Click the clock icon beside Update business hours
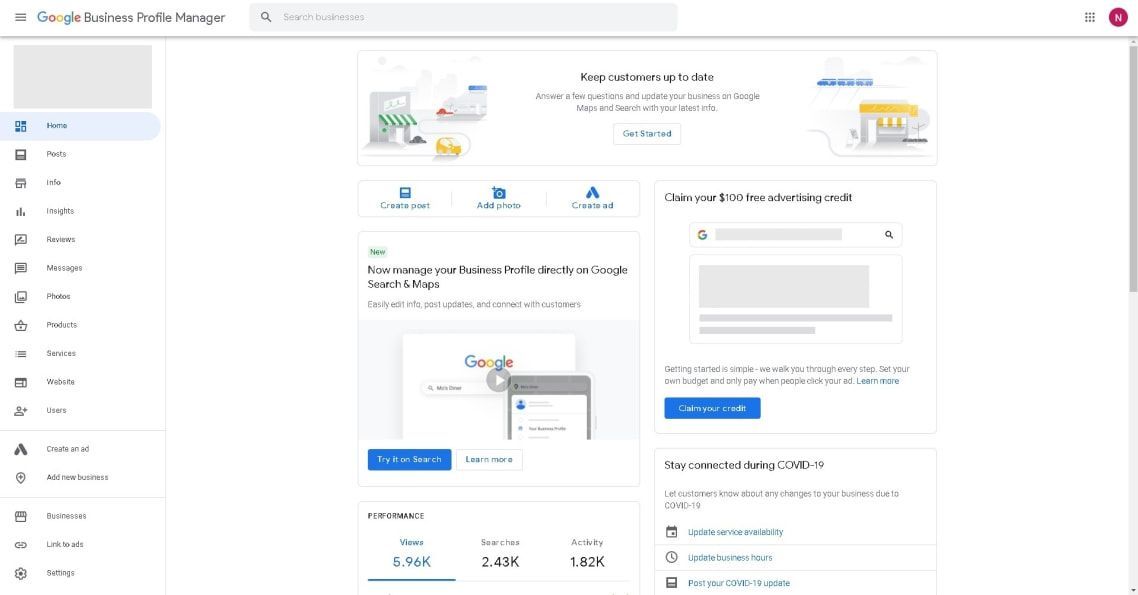 click(x=671, y=557)
